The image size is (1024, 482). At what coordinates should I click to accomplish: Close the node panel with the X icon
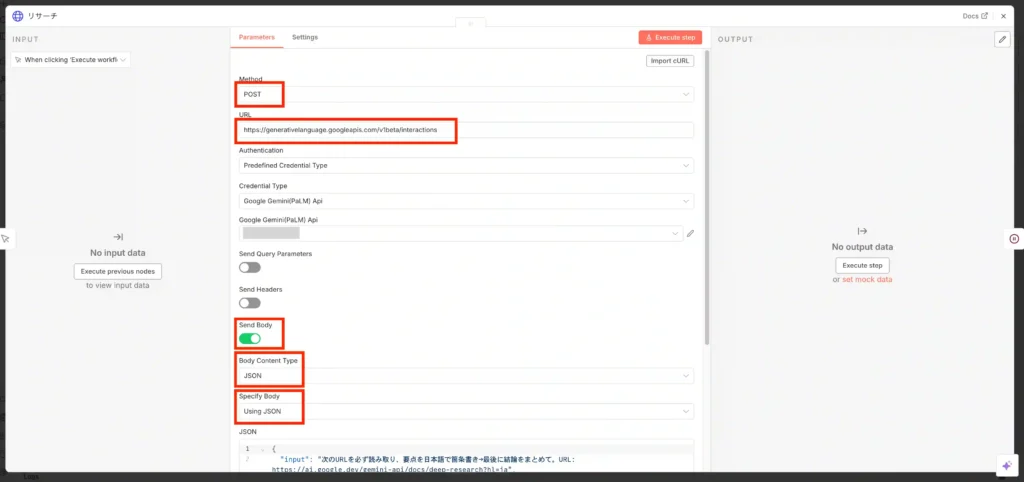pyautogui.click(x=1003, y=16)
